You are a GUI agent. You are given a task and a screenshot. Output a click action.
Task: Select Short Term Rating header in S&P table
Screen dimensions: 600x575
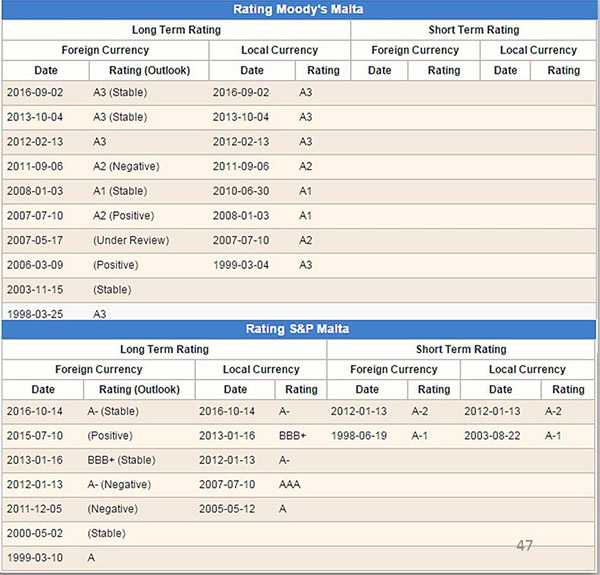point(460,349)
